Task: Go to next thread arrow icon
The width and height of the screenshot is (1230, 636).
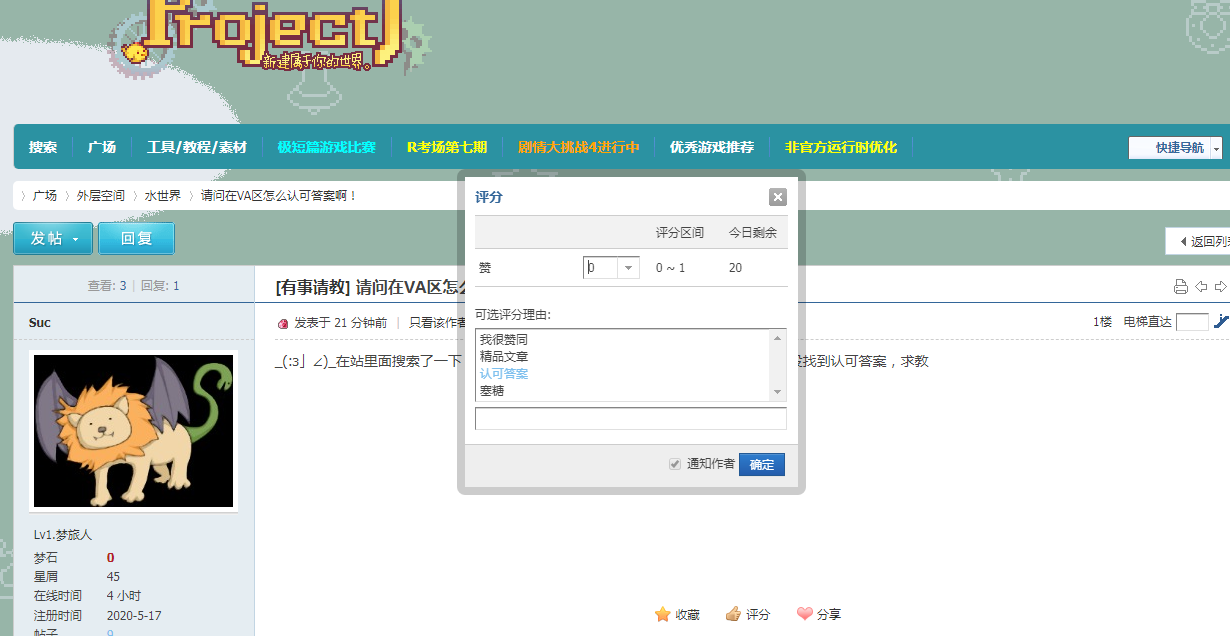Action: [x=1221, y=287]
